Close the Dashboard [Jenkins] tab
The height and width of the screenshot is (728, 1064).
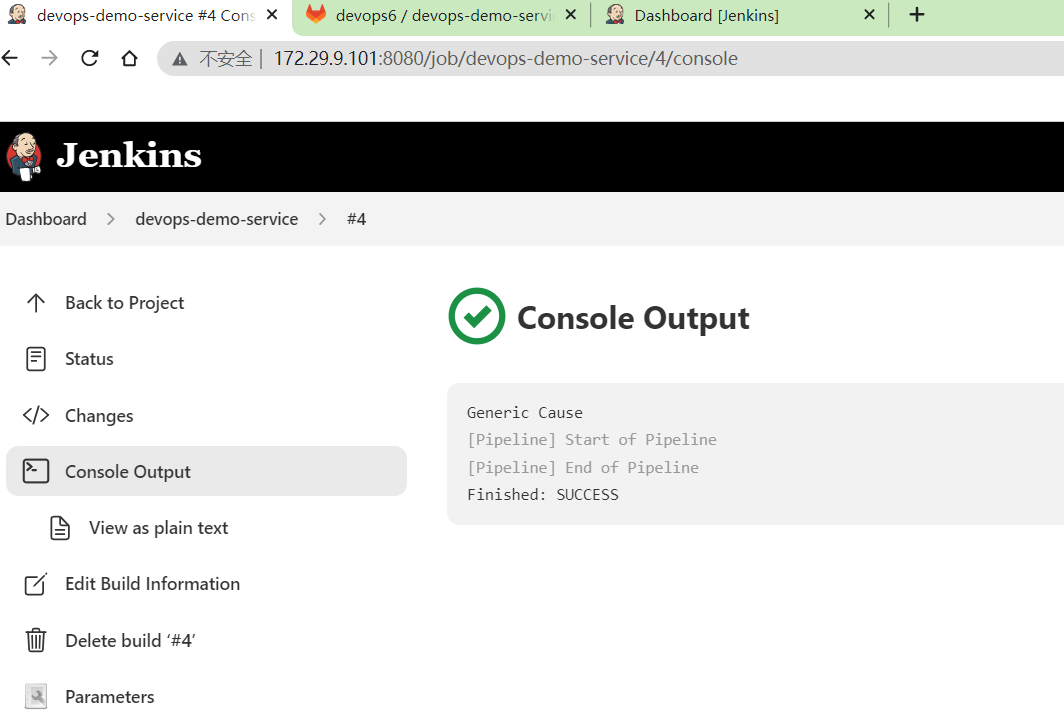pyautogui.click(x=869, y=14)
